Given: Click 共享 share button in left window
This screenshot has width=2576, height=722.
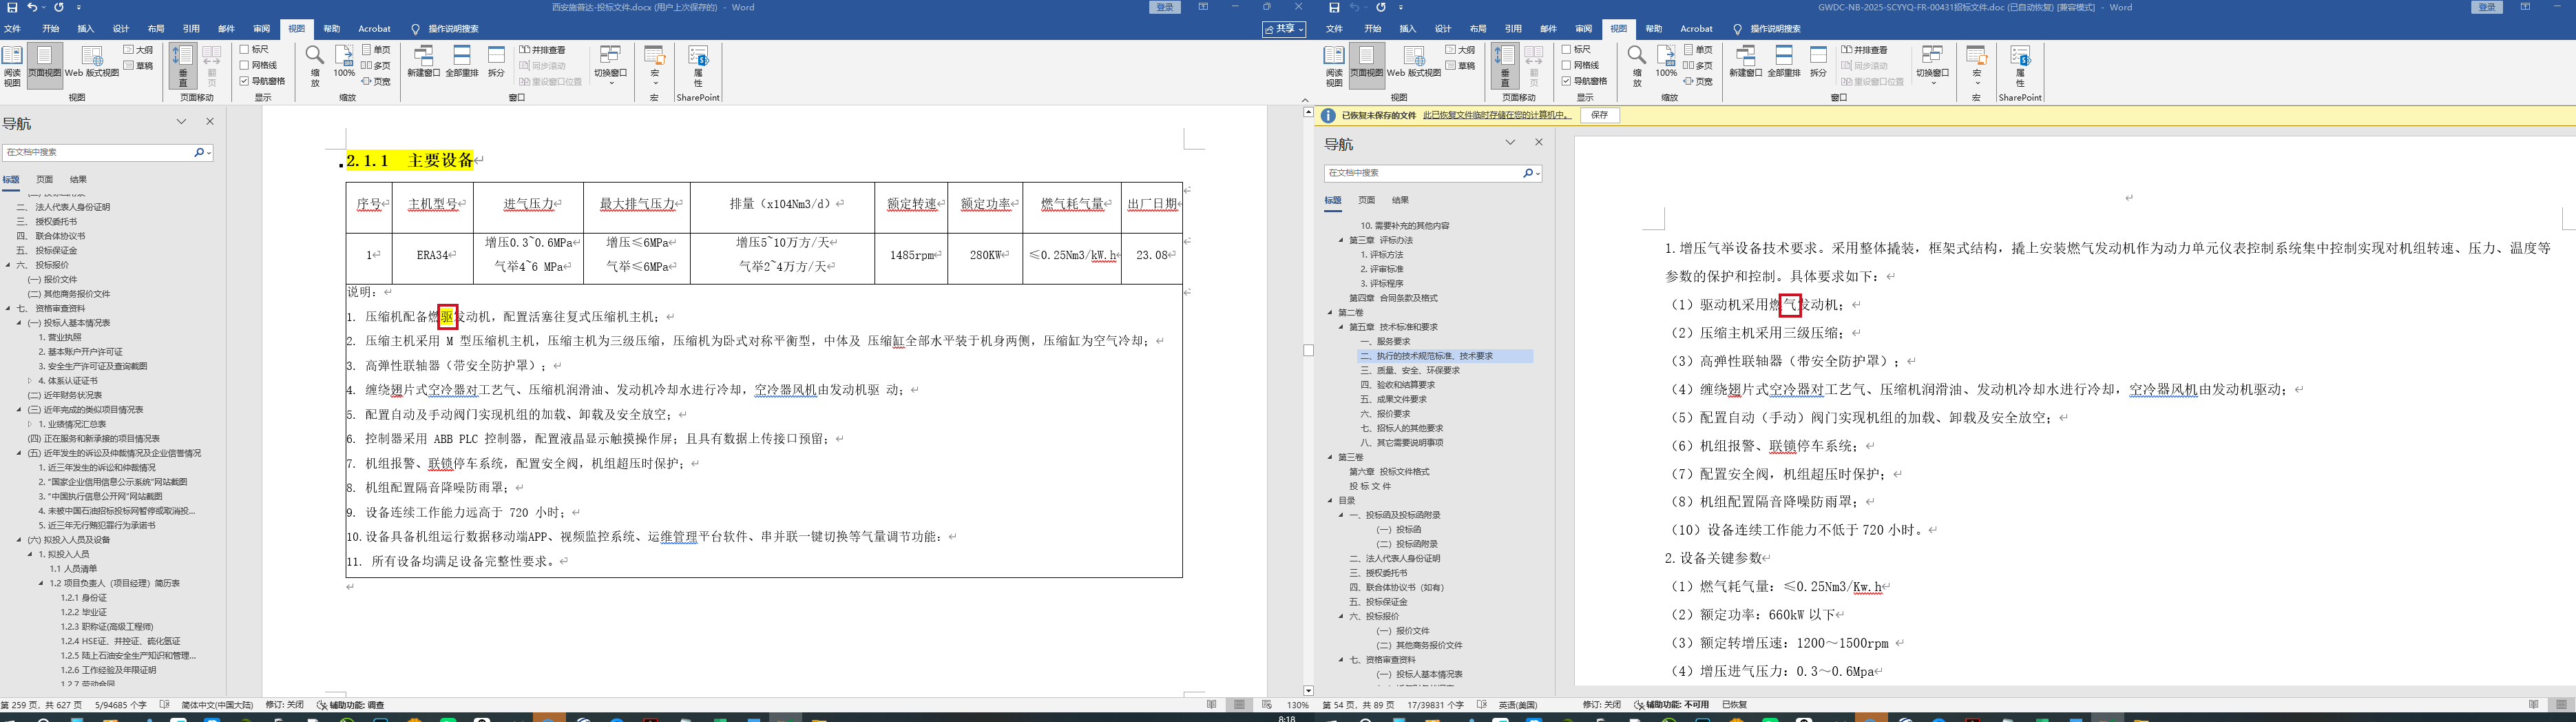Looking at the screenshot, I should coord(1284,29).
